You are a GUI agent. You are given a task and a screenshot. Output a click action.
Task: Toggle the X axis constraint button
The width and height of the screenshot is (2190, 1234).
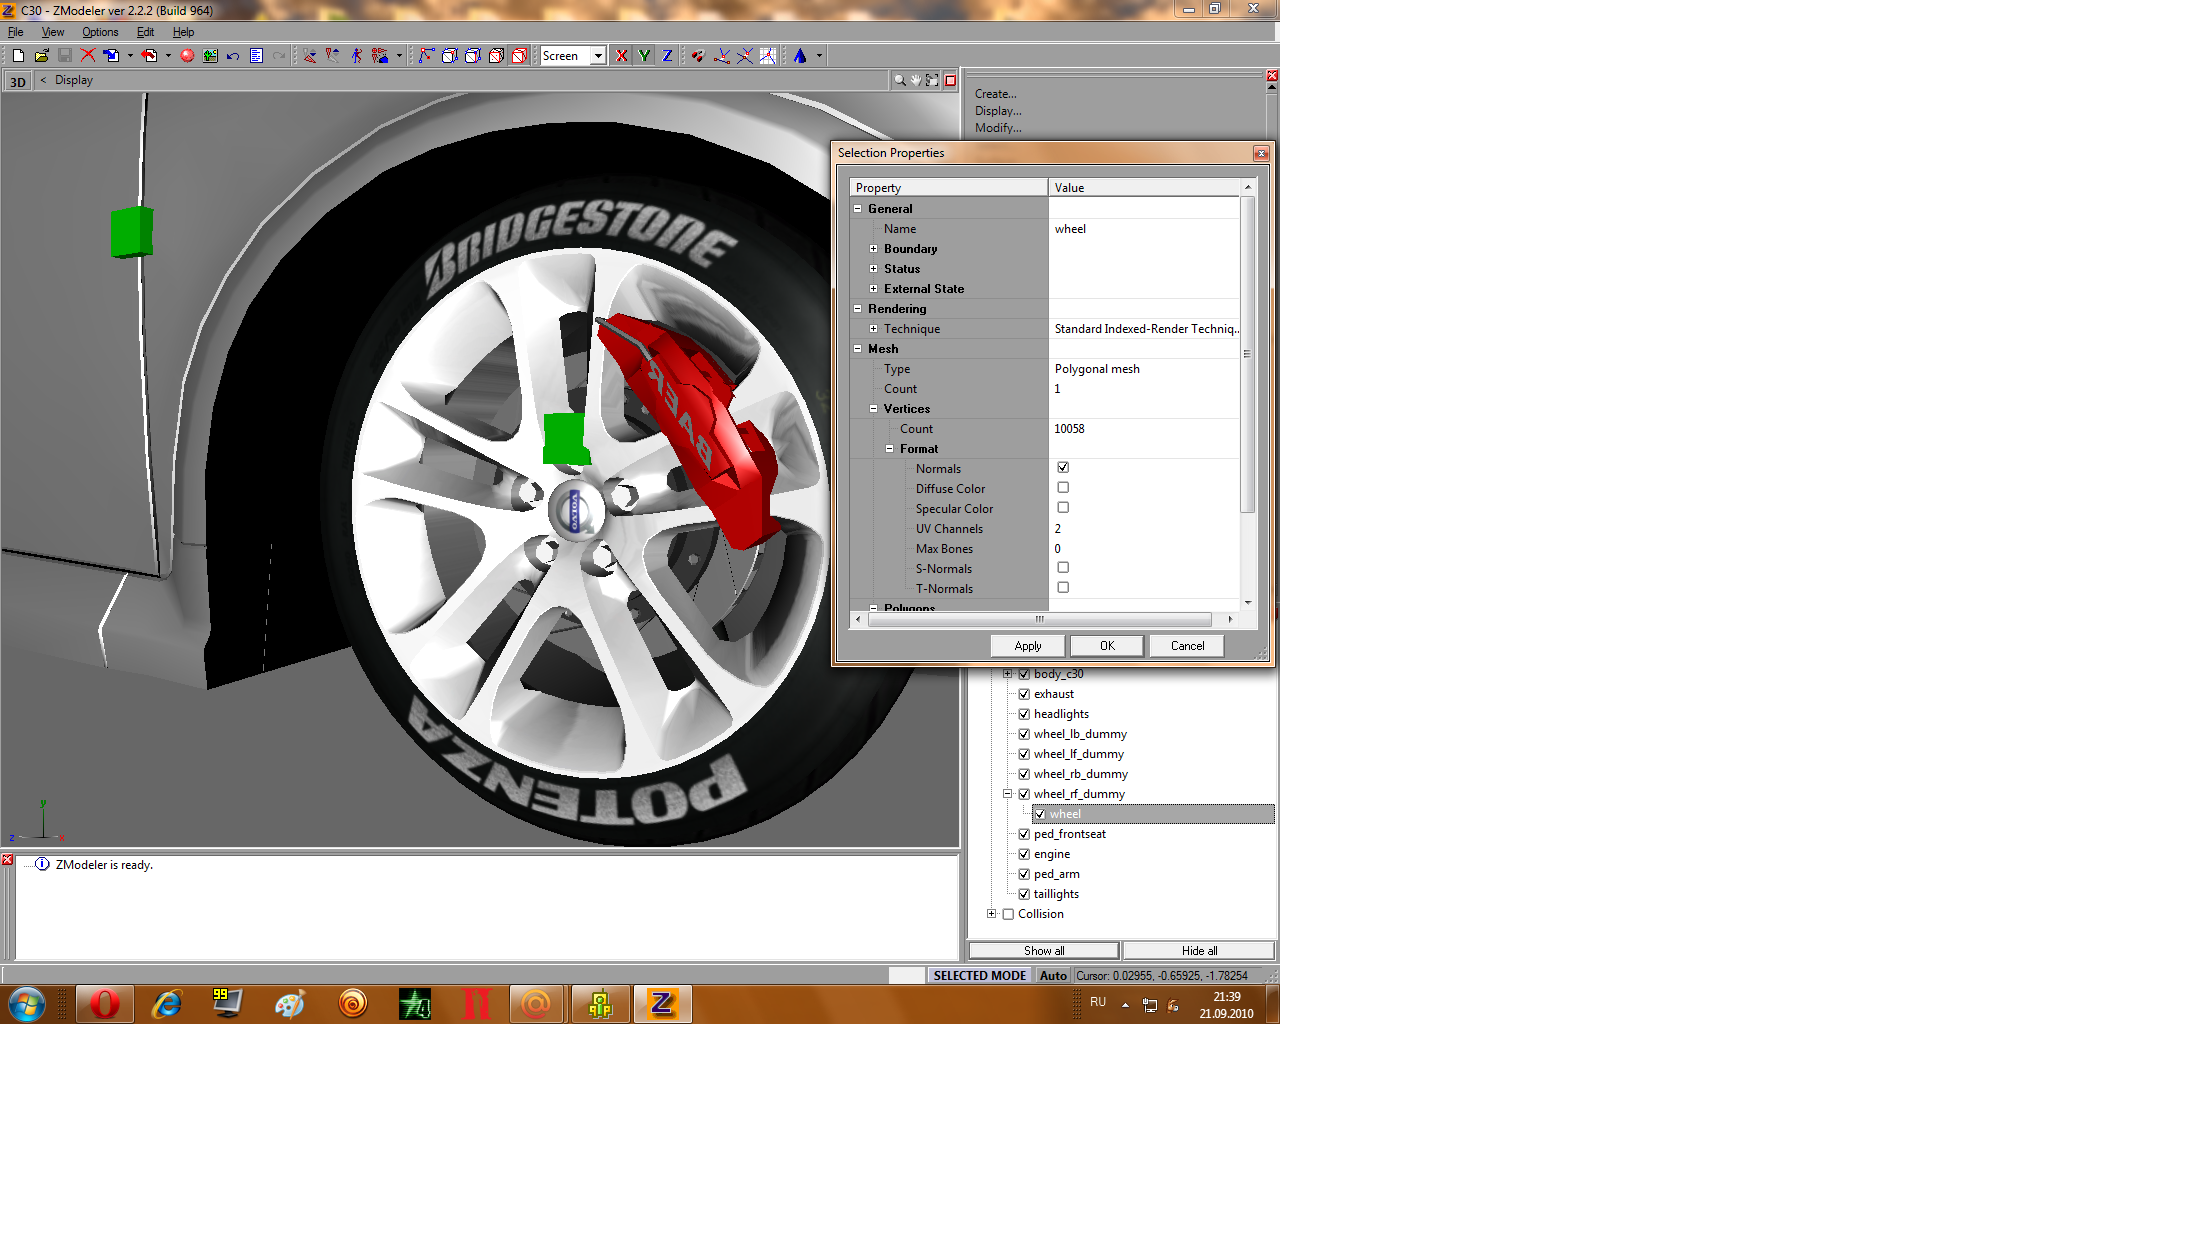click(x=622, y=56)
